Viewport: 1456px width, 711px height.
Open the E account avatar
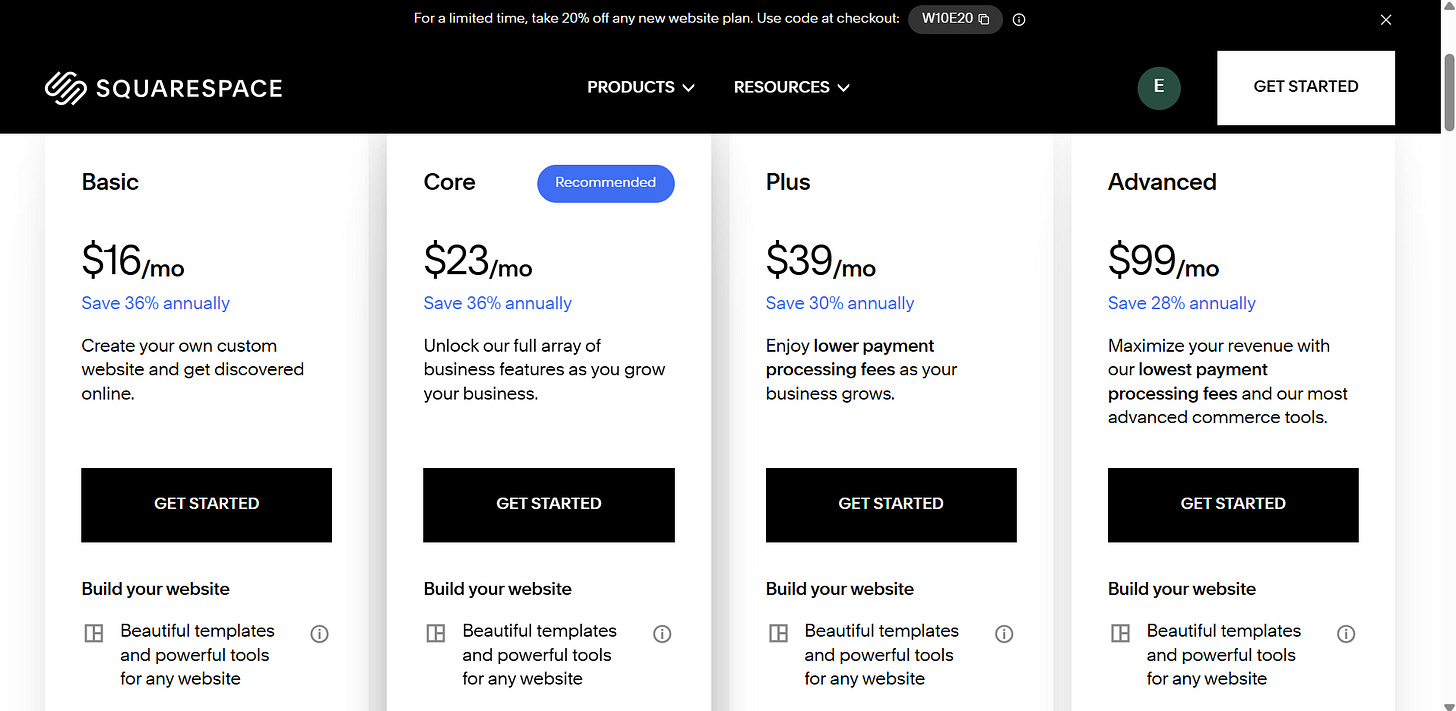(x=1159, y=87)
